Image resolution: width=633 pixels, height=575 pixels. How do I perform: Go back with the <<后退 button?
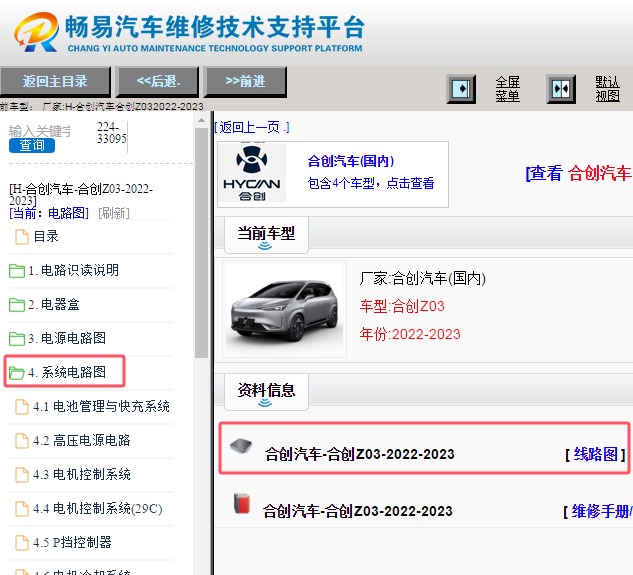pos(158,82)
